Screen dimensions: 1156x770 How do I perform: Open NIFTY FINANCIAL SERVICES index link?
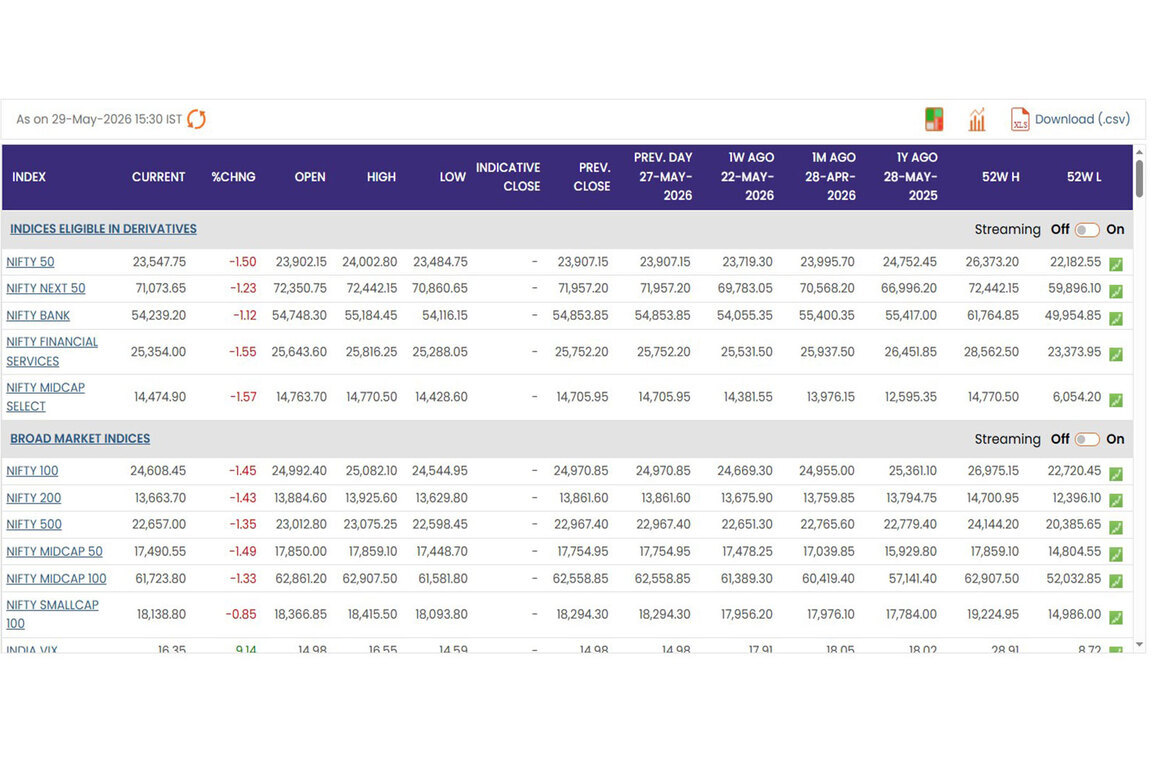point(52,352)
